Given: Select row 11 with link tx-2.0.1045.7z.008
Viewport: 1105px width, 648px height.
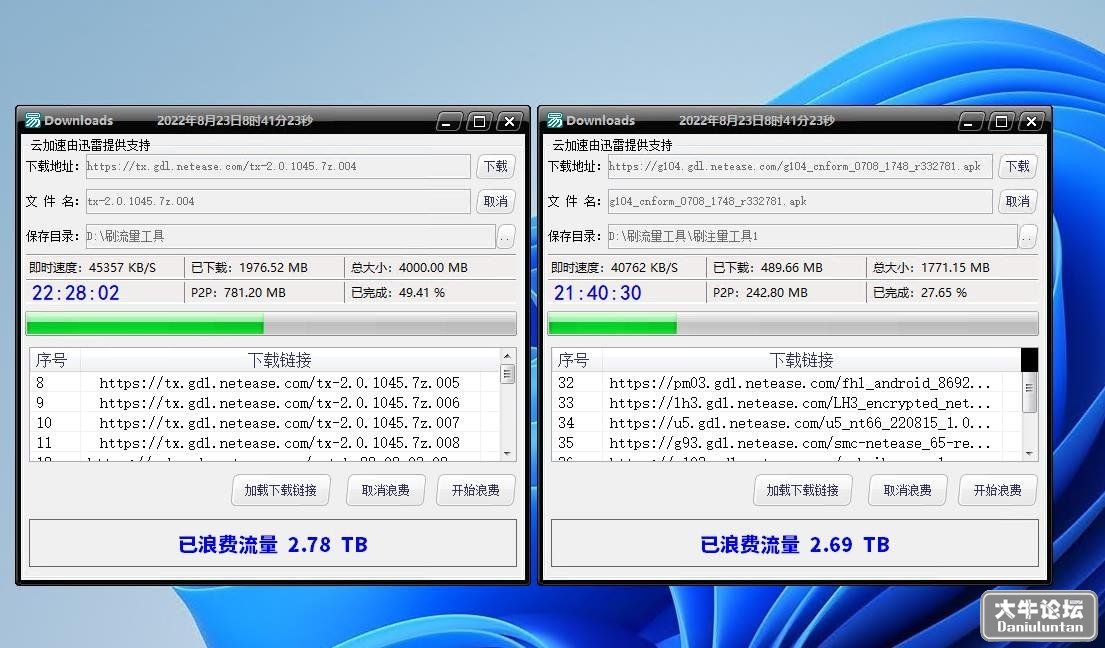Looking at the screenshot, I should pos(265,442).
